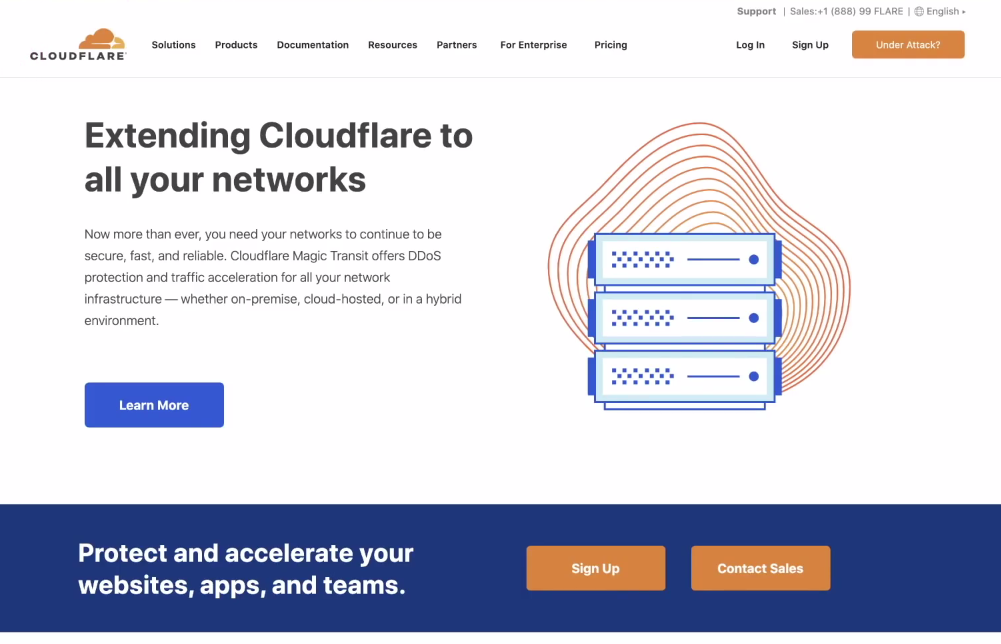This screenshot has height=644, width=1001.
Task: Click the Cloudflare logo
Action: point(78,44)
